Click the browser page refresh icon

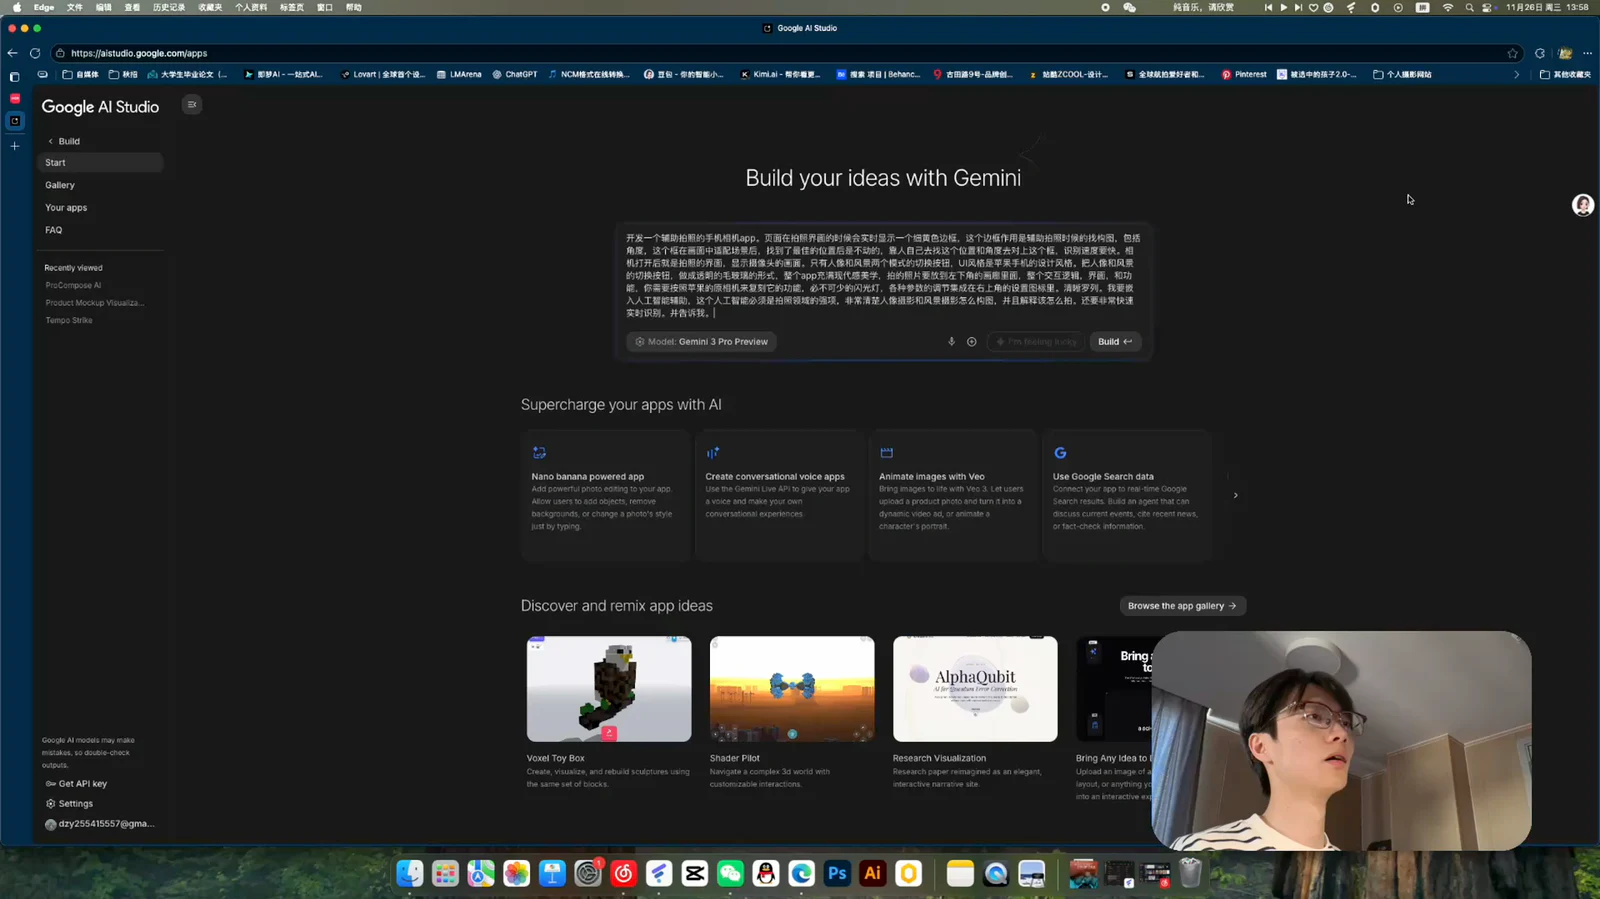pos(35,53)
